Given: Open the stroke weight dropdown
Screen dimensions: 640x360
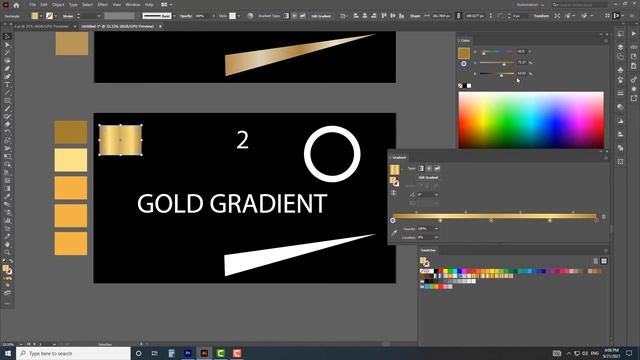Looking at the screenshot, I should tap(98, 16).
